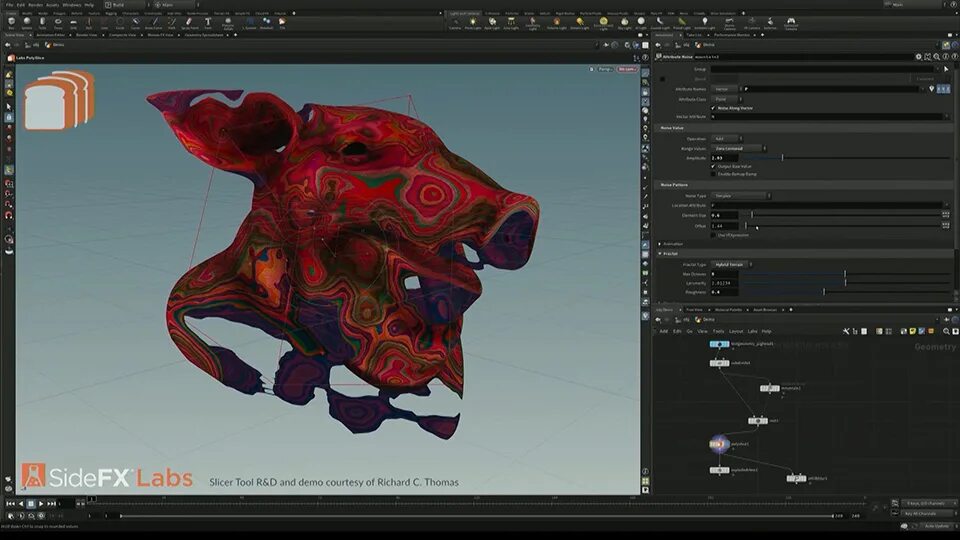
Task: Add an Area Light from shelf
Action: [511, 23]
